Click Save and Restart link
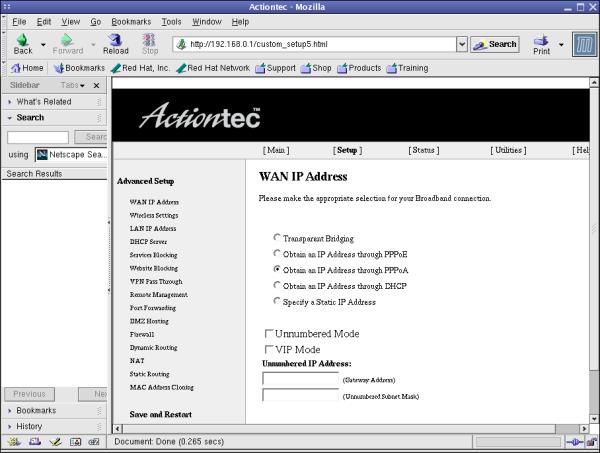Screen dimensions: 600x453 tap(161, 414)
